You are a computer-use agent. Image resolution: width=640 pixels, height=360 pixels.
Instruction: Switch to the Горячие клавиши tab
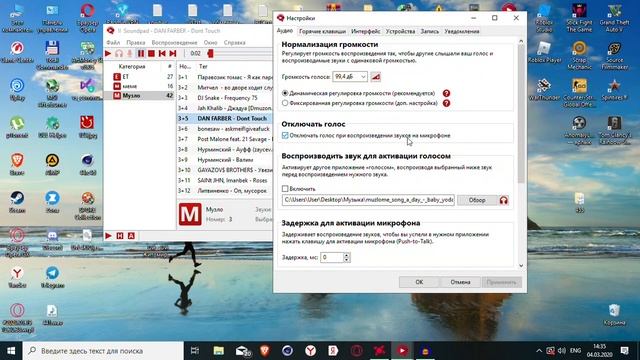click(322, 31)
